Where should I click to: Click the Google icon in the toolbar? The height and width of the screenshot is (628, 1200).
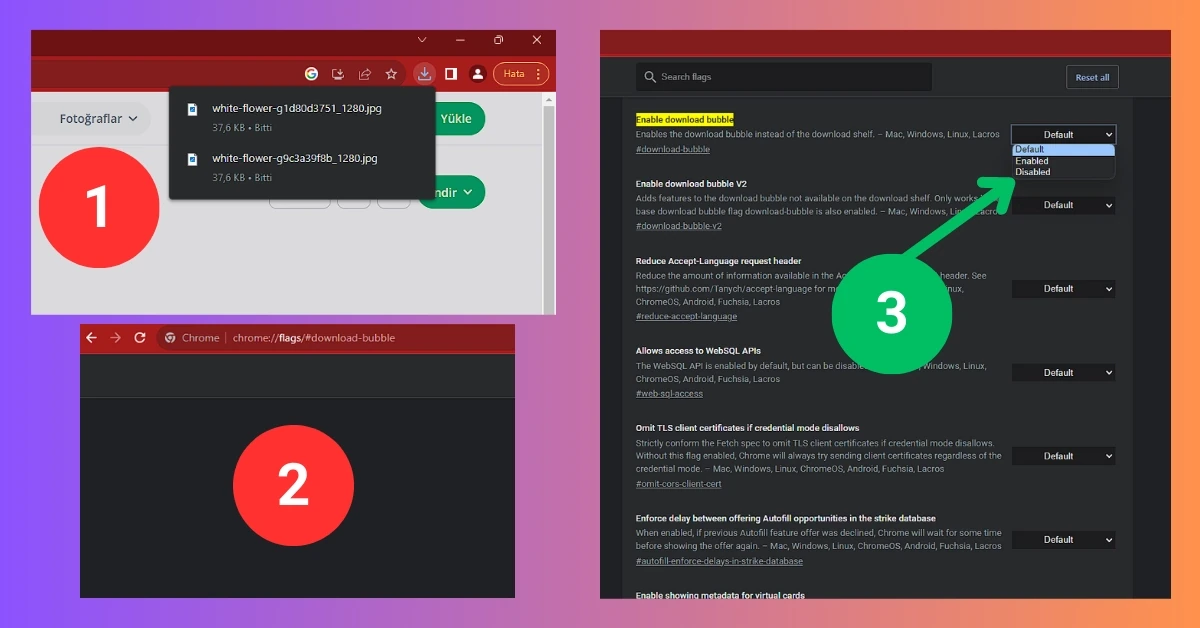pos(311,73)
